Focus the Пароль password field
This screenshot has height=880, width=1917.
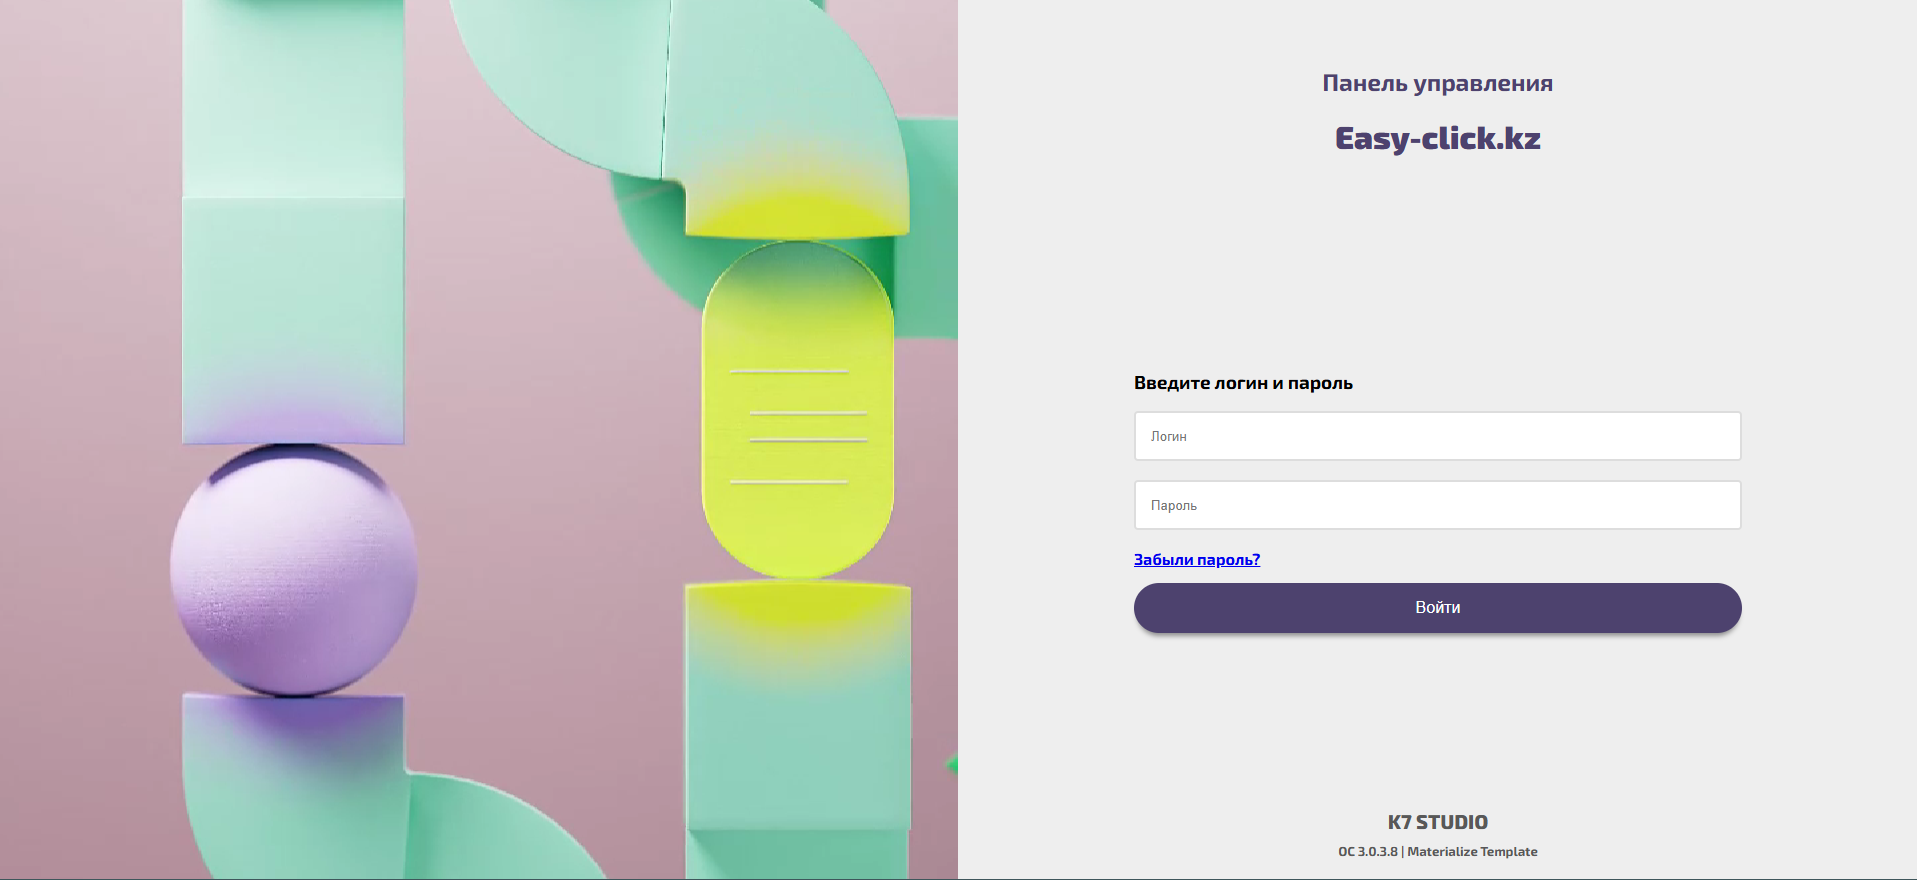(x=1437, y=505)
